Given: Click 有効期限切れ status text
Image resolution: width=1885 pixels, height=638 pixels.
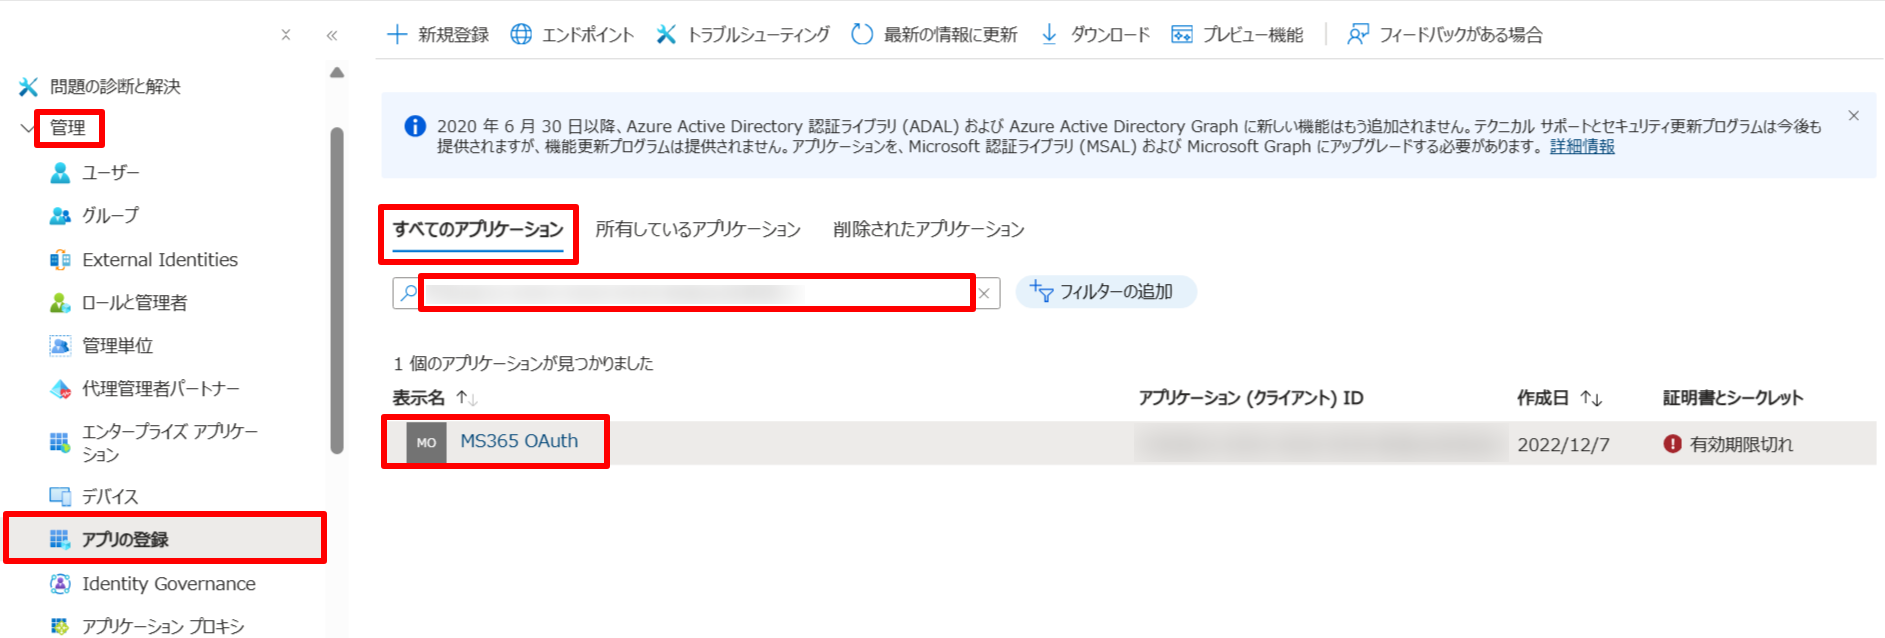Looking at the screenshot, I should [1741, 445].
